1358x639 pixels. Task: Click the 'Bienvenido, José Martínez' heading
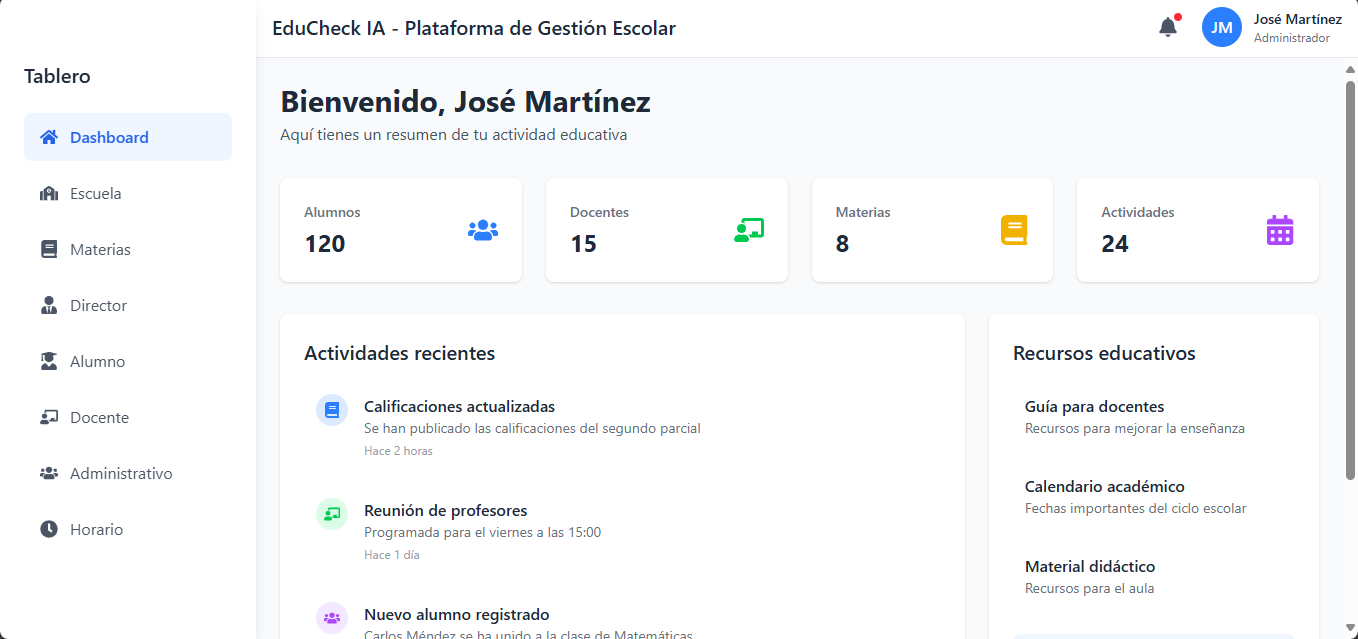pyautogui.click(x=465, y=102)
